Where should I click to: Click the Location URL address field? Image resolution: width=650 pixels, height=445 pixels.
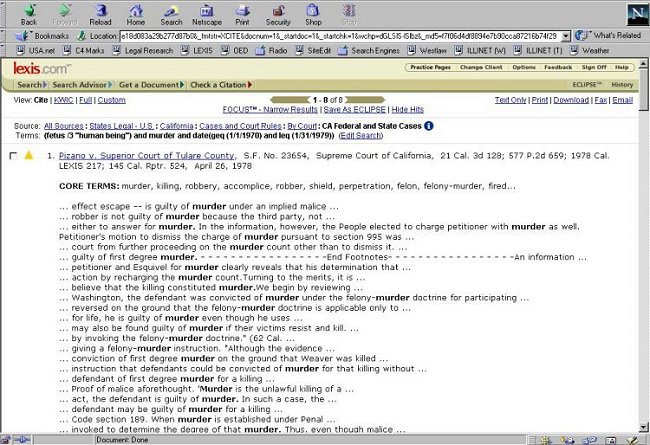(340, 35)
